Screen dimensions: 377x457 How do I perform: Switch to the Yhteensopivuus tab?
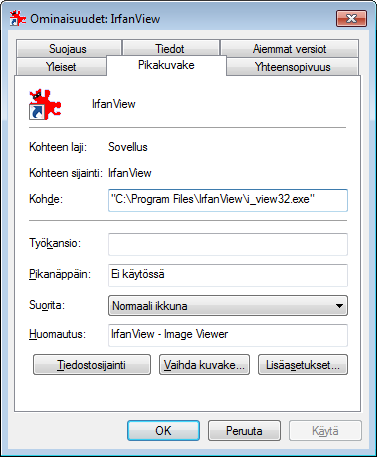point(292,67)
